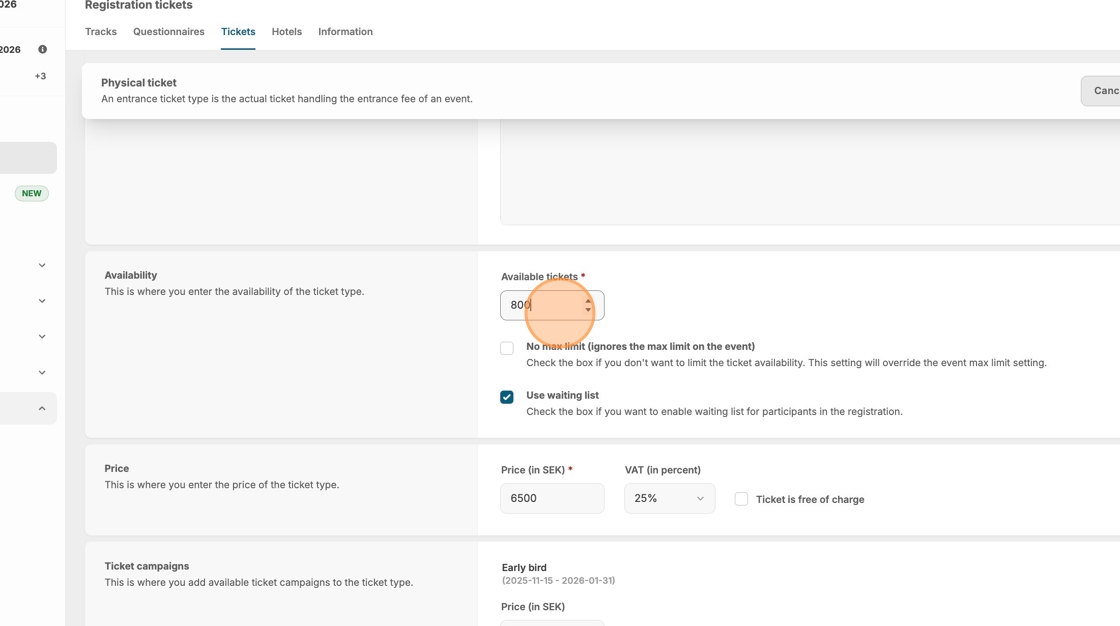Select the Information tab
The image size is (1120, 626).
(345, 32)
